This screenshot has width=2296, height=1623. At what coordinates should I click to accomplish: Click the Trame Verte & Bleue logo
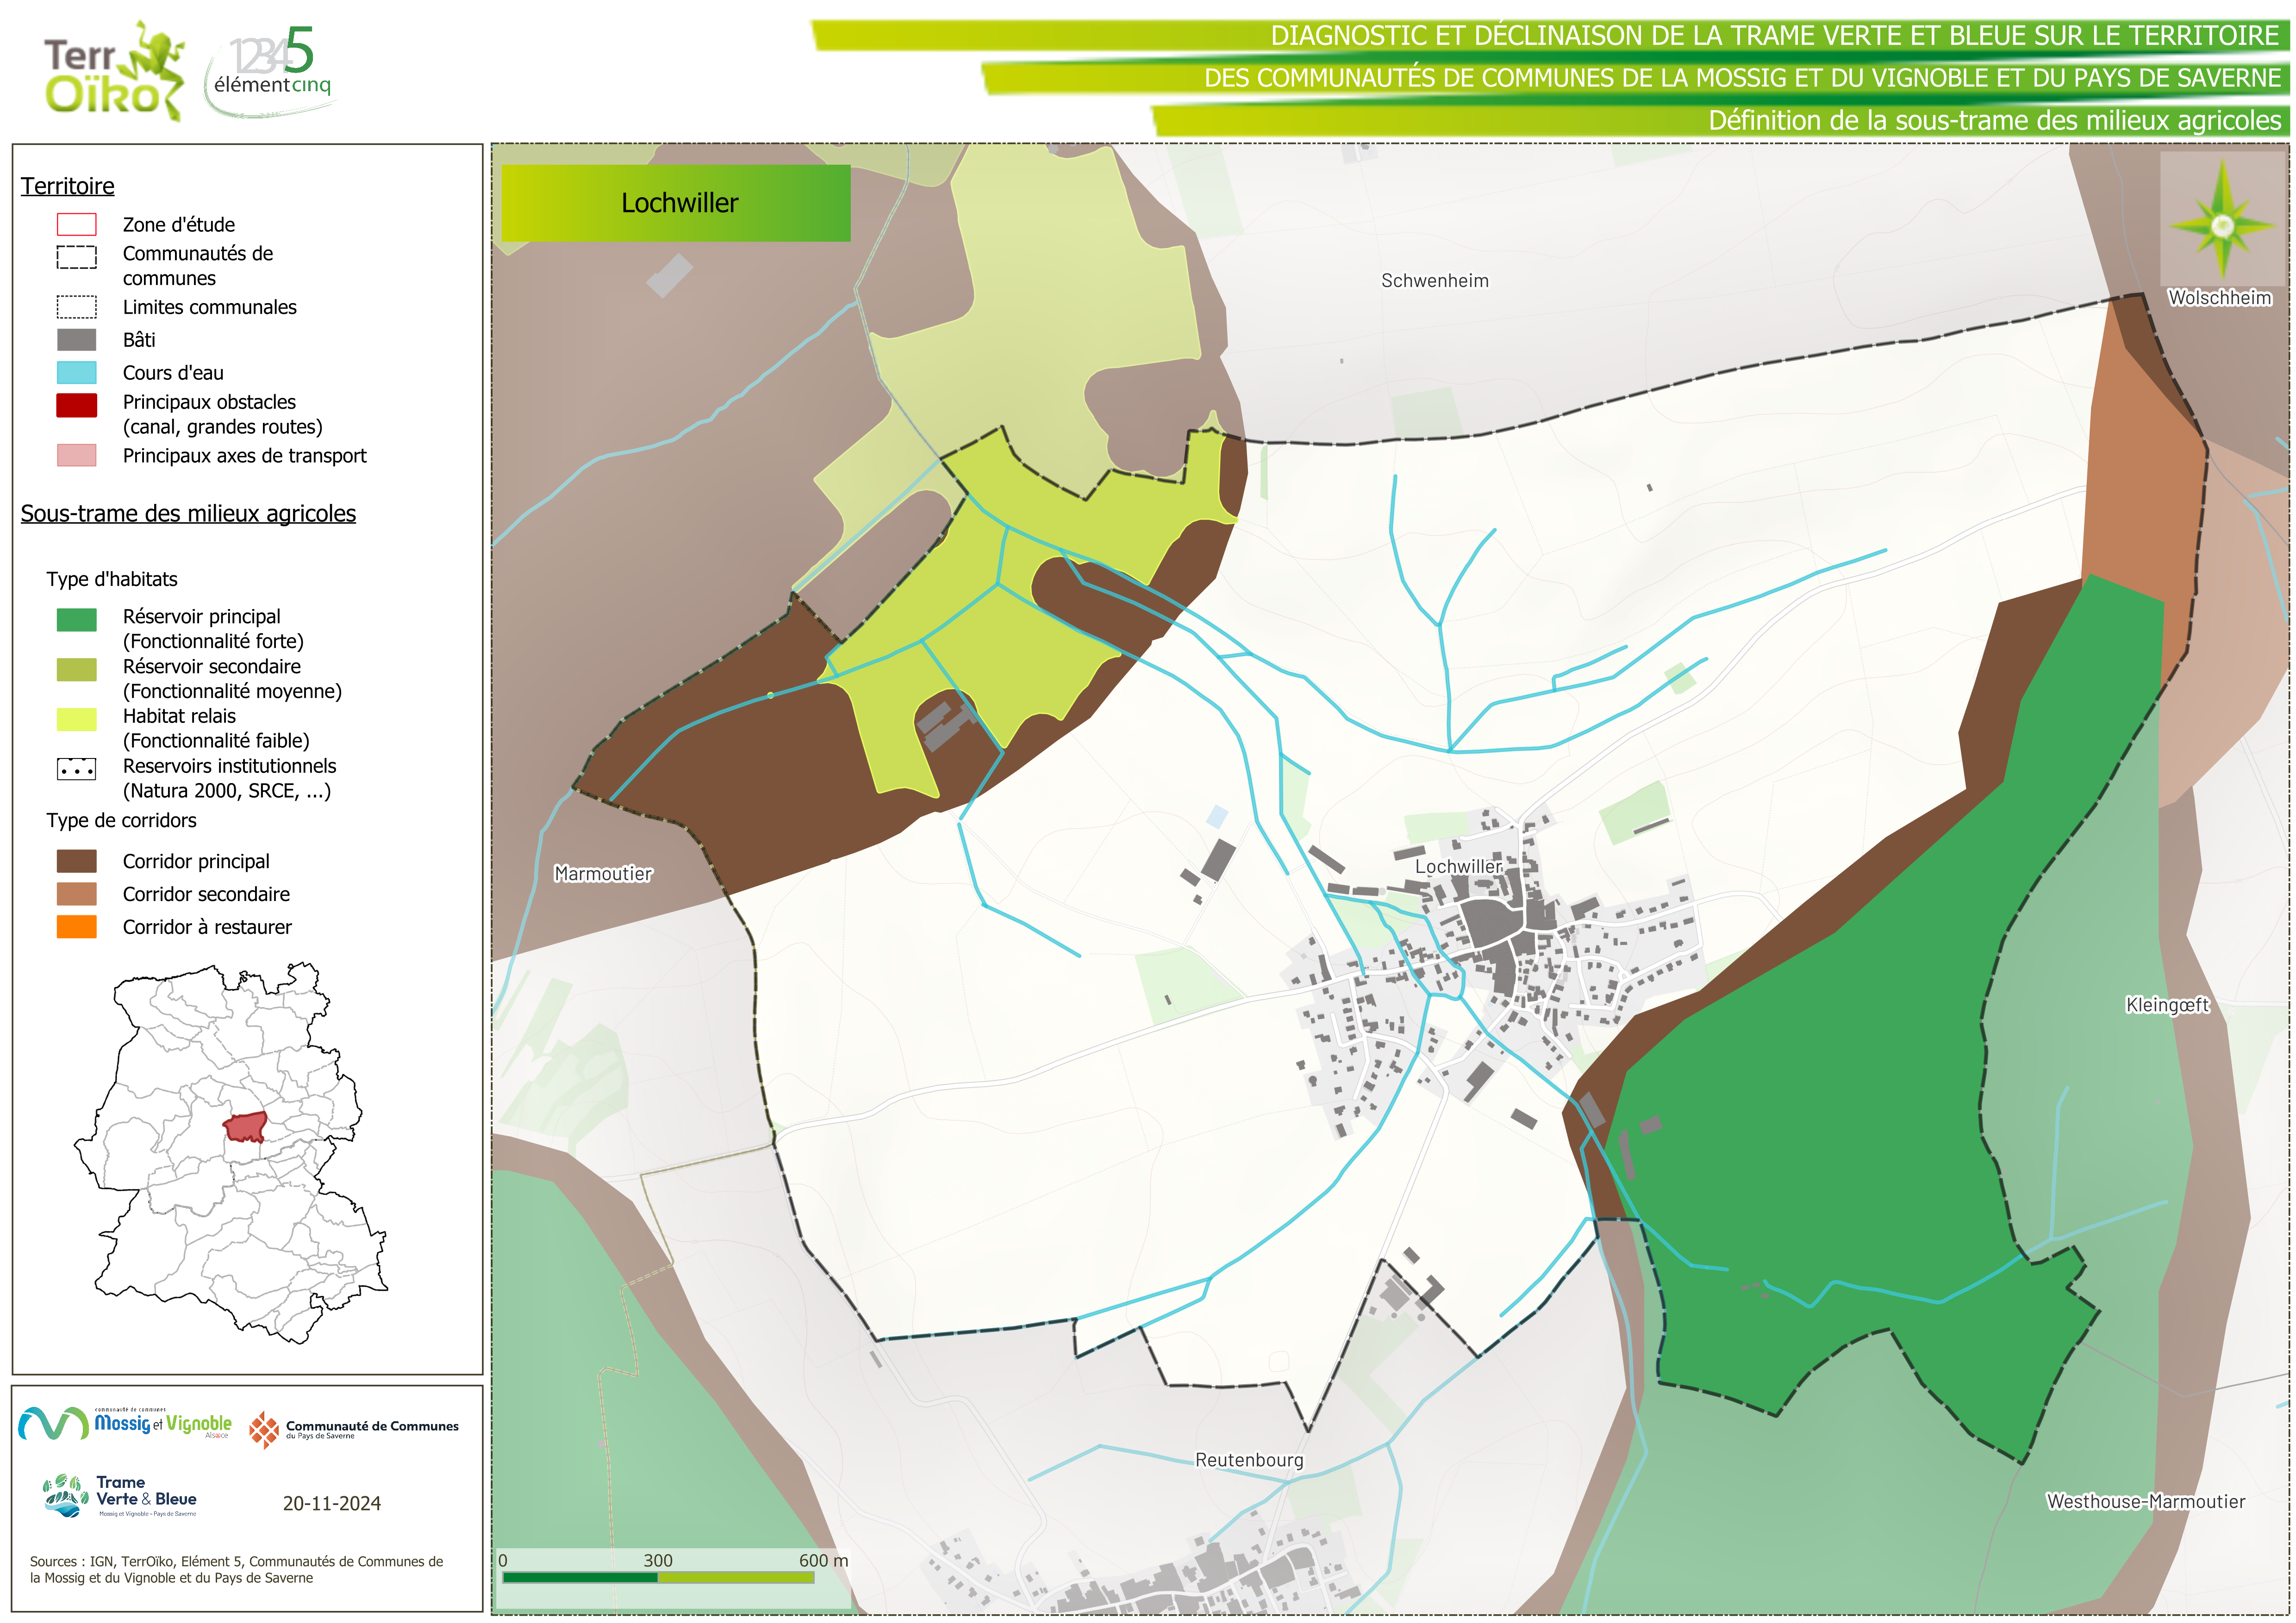(121, 1496)
